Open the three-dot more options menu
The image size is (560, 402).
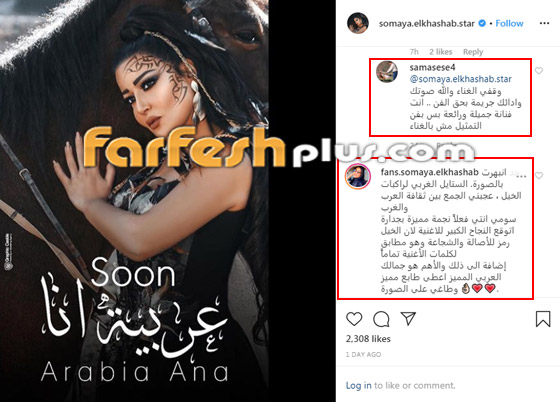(544, 23)
